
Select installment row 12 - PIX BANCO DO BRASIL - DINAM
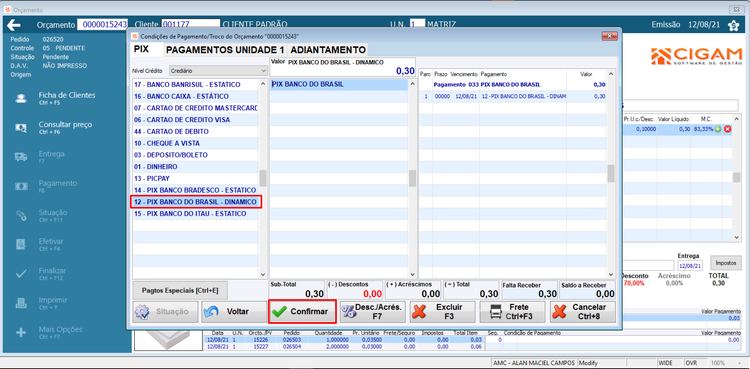(x=513, y=96)
